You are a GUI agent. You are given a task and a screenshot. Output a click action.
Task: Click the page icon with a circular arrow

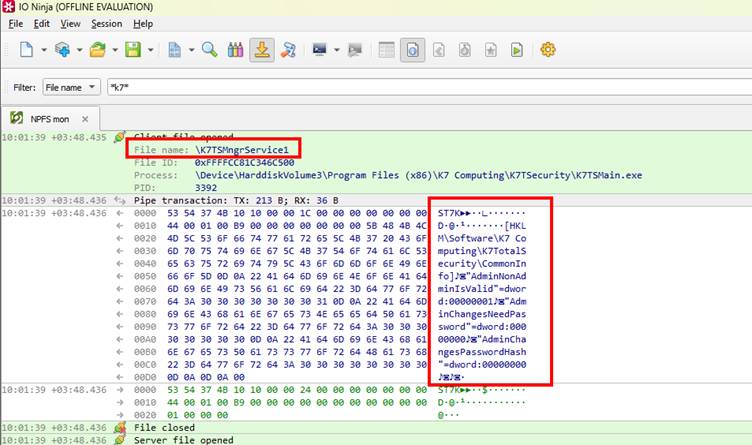click(465, 50)
